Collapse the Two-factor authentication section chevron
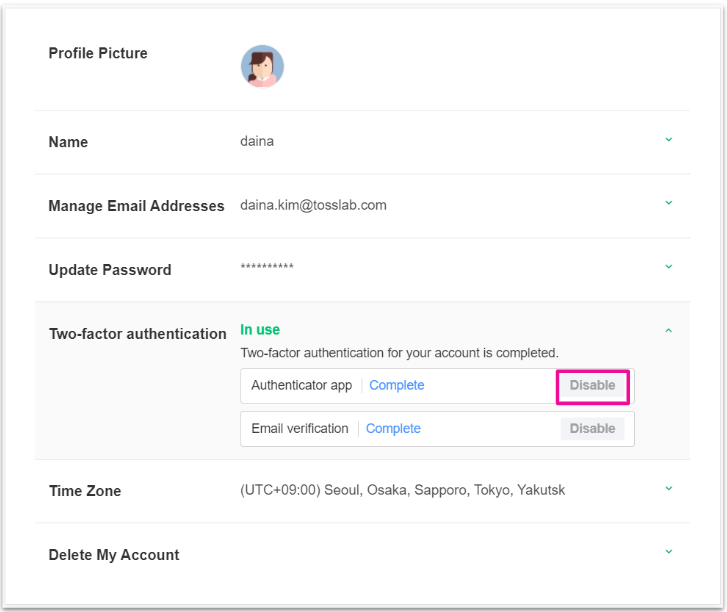The image size is (727, 612). pyautogui.click(x=669, y=330)
